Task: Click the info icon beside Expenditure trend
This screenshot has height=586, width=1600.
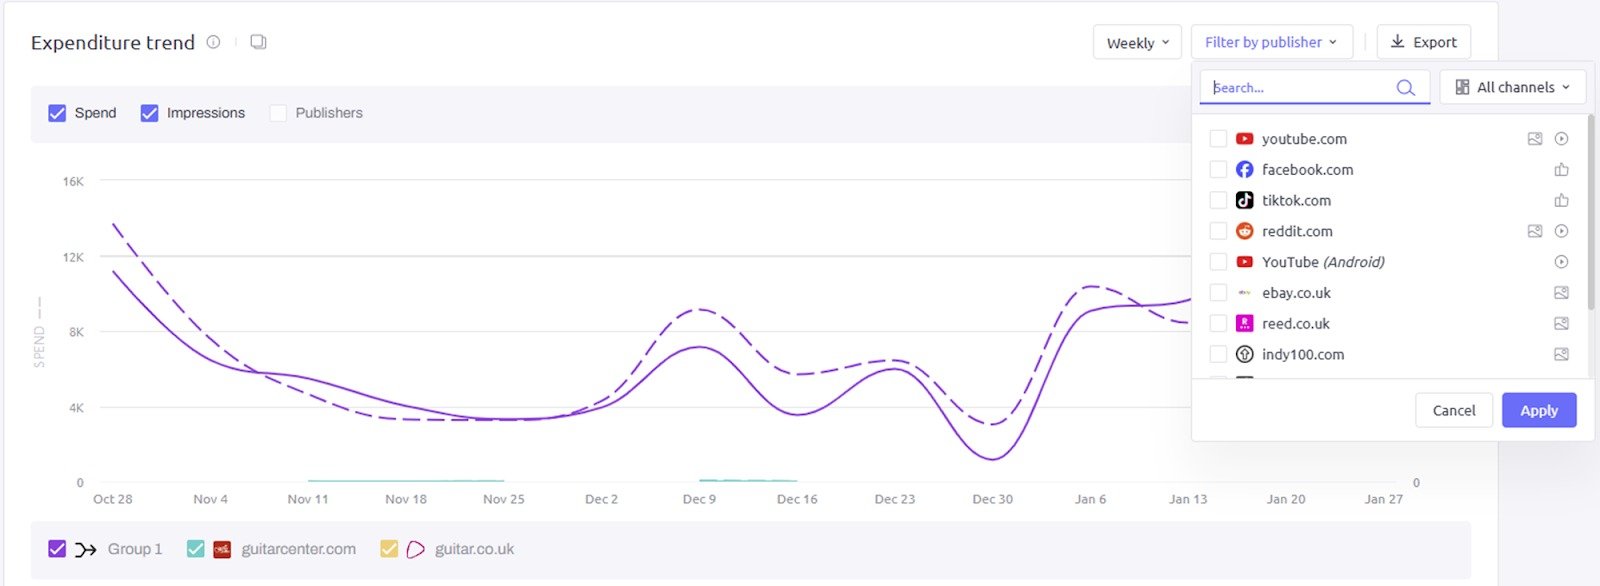Action: 213,42
